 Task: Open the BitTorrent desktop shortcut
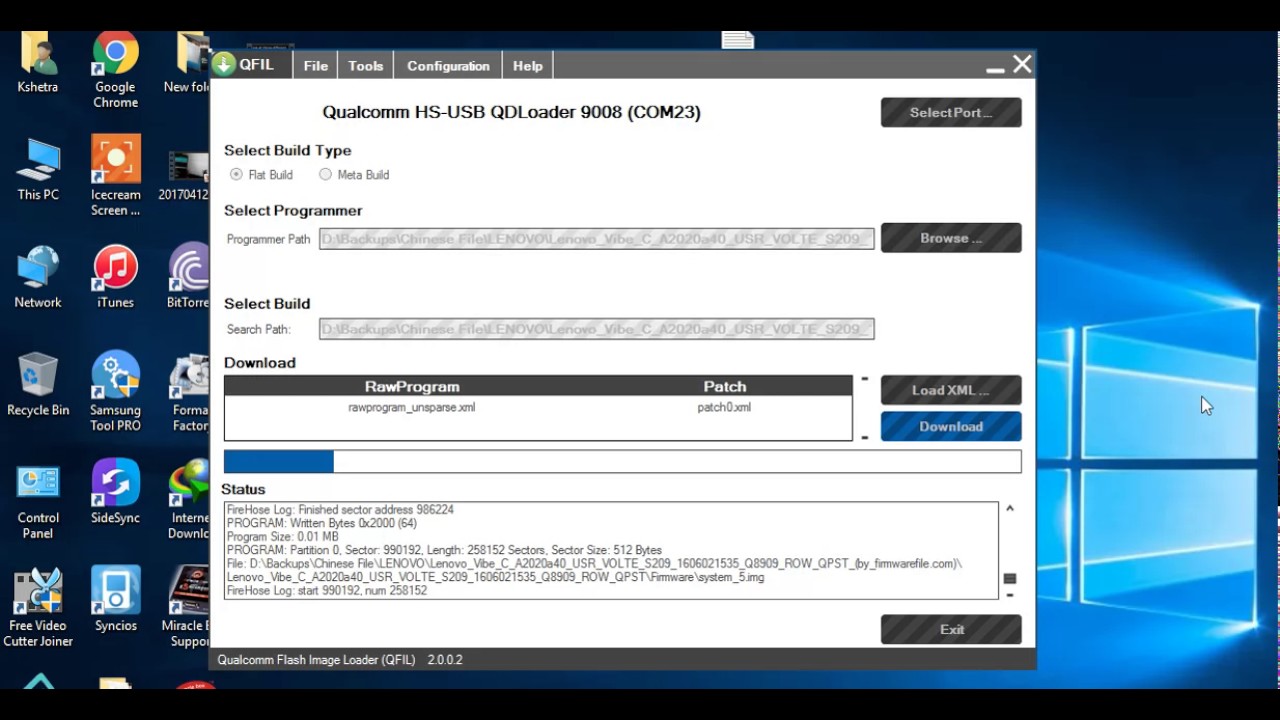[188, 277]
